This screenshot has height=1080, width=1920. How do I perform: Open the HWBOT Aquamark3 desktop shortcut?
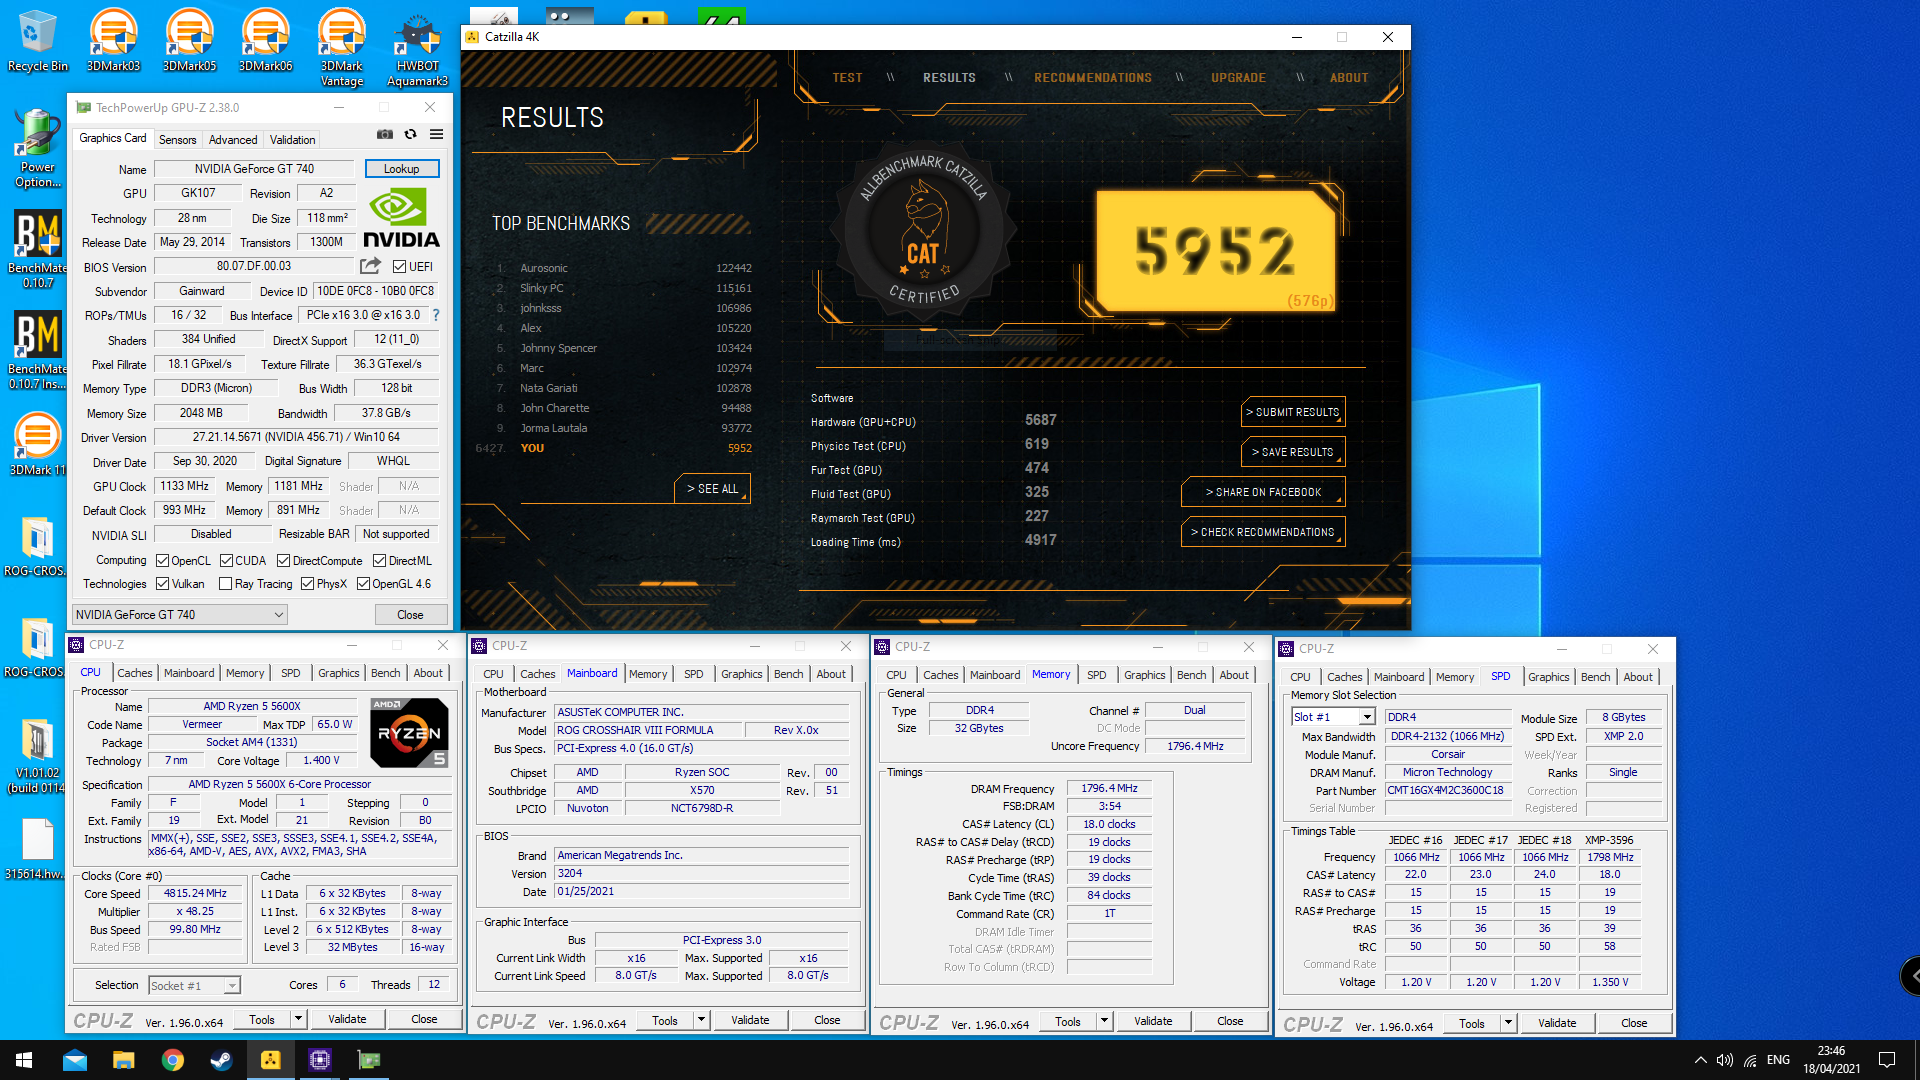417,50
